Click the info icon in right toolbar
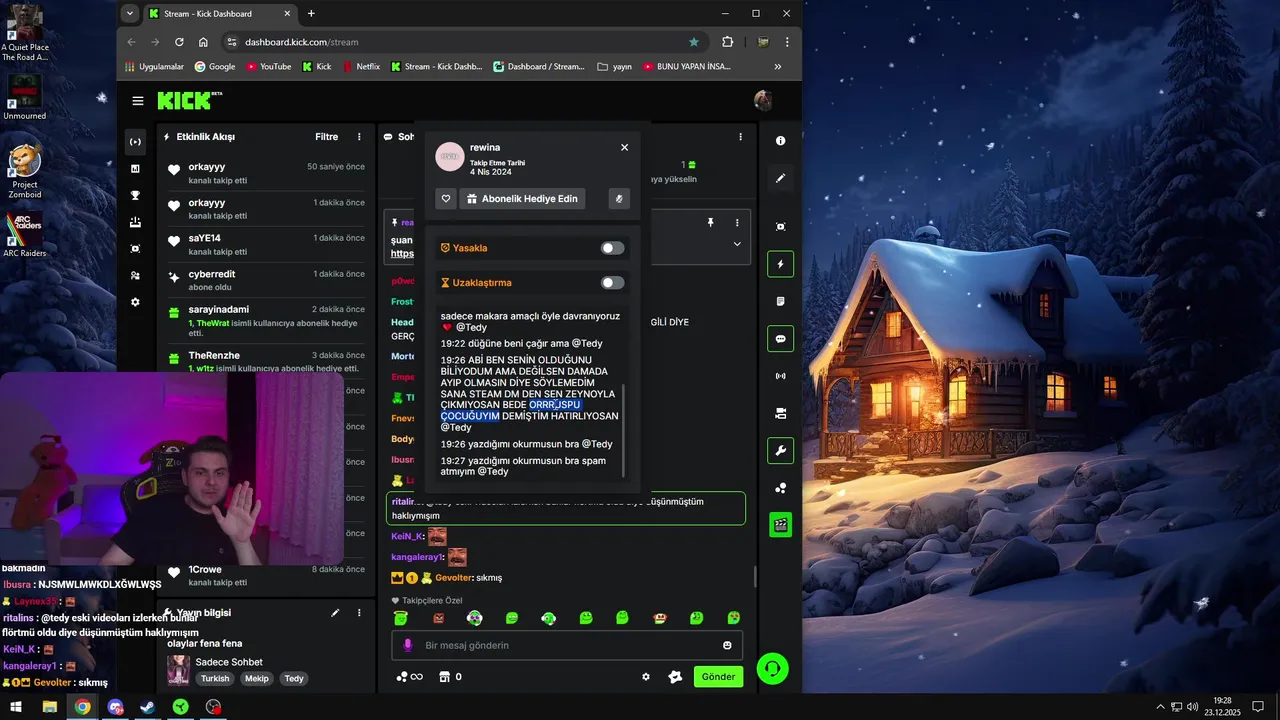1280x720 pixels. click(x=780, y=141)
